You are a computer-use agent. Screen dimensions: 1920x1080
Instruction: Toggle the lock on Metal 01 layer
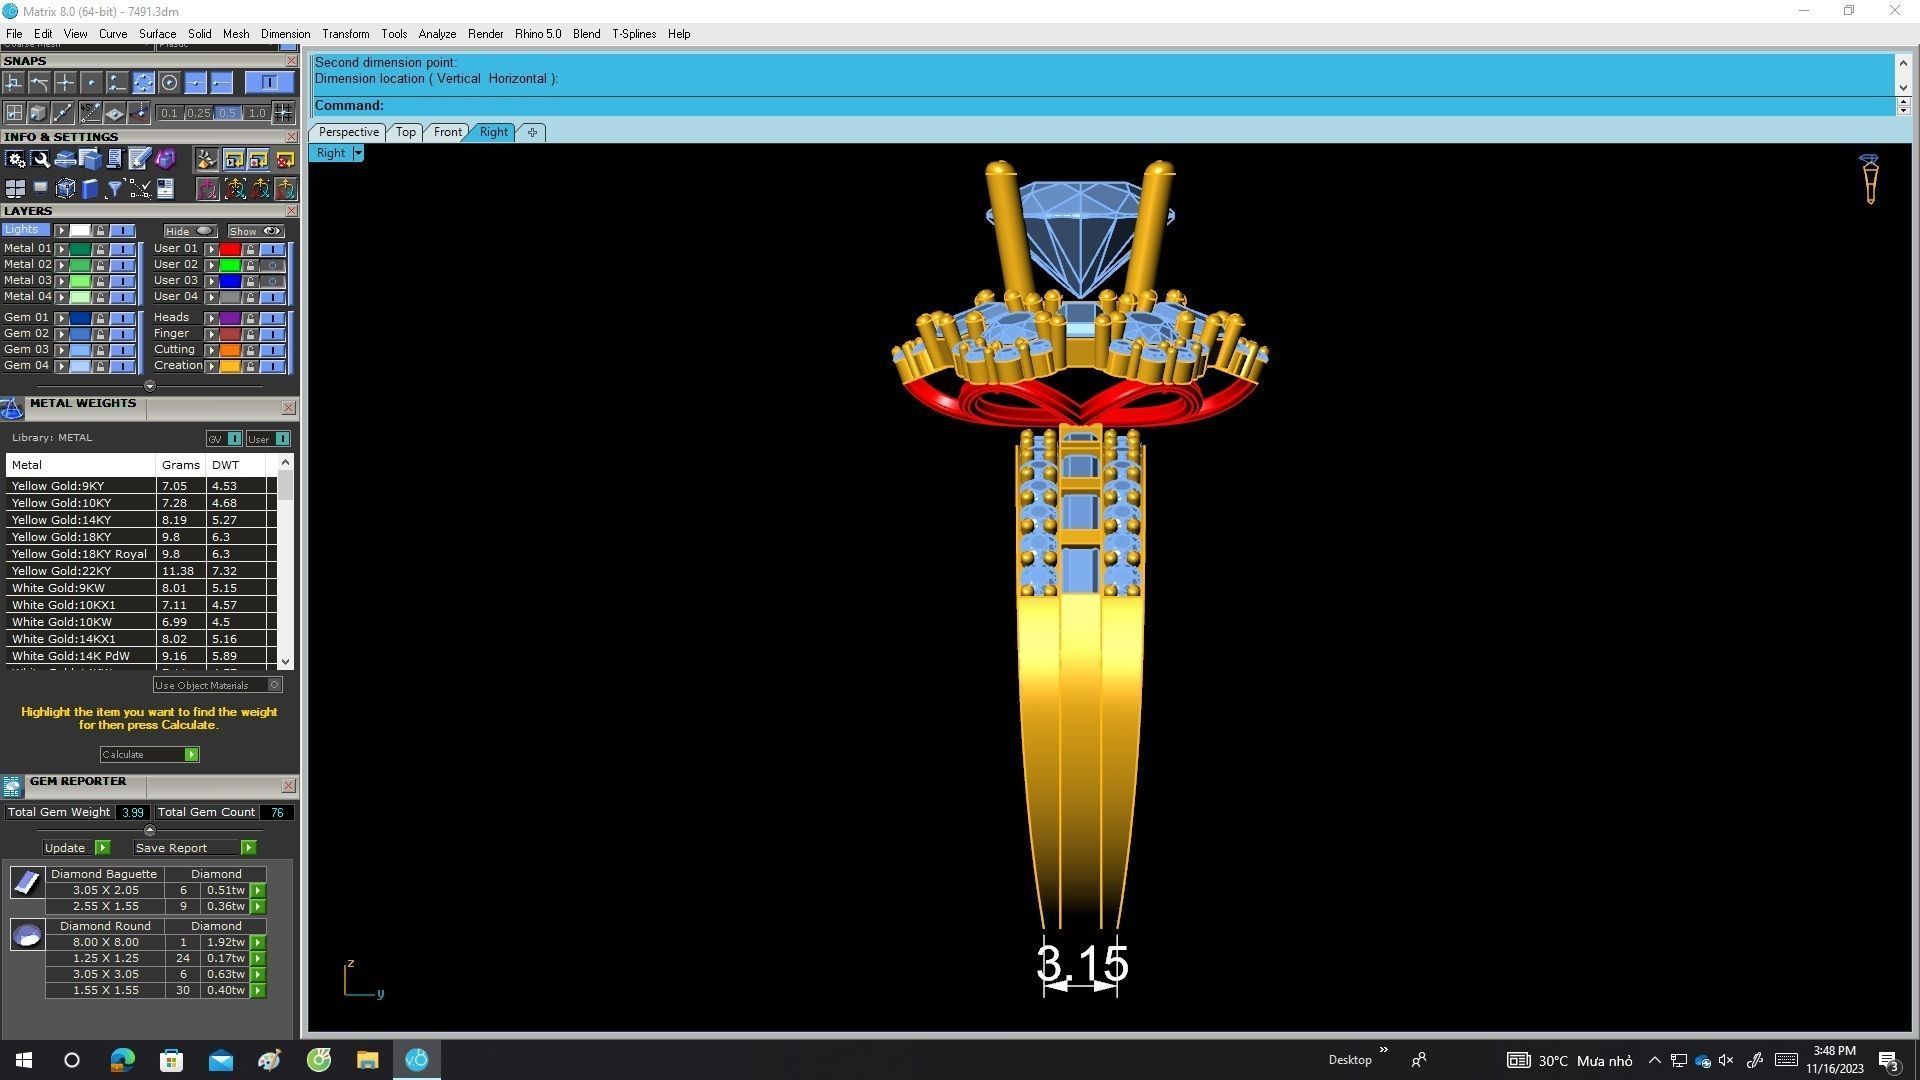(100, 249)
